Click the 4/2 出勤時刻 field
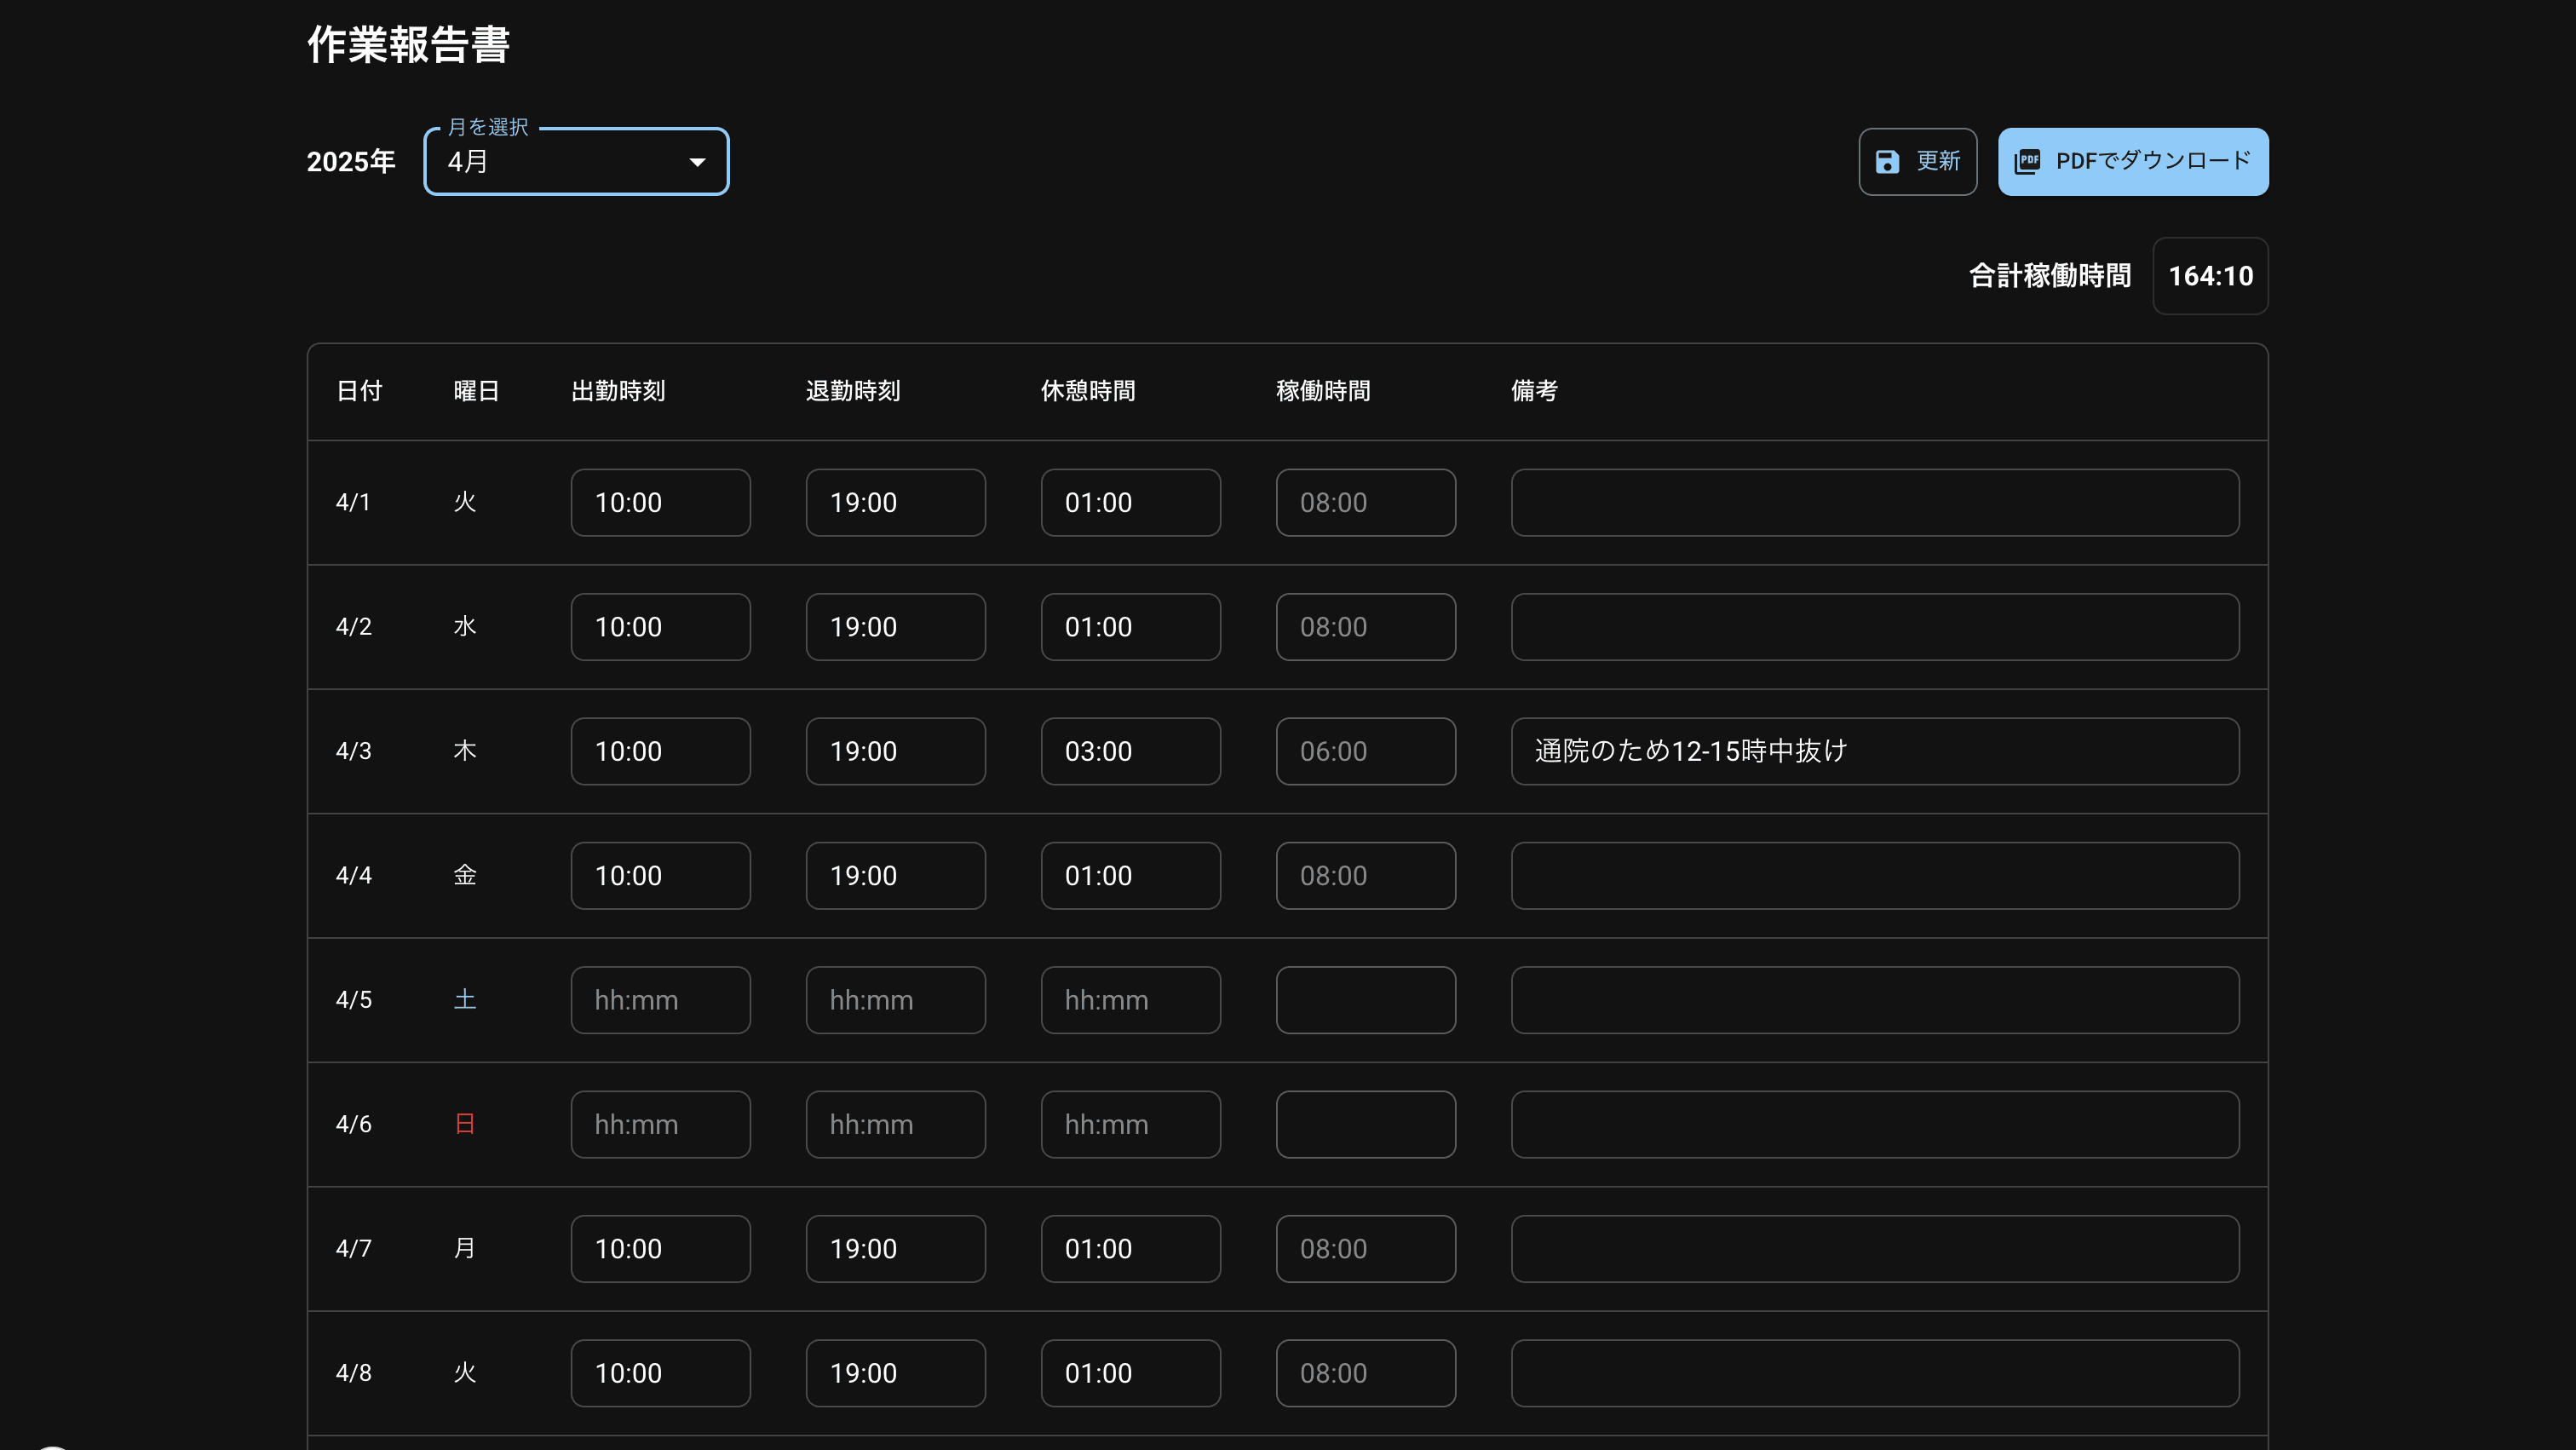The image size is (2576, 1450). pyautogui.click(x=660, y=627)
